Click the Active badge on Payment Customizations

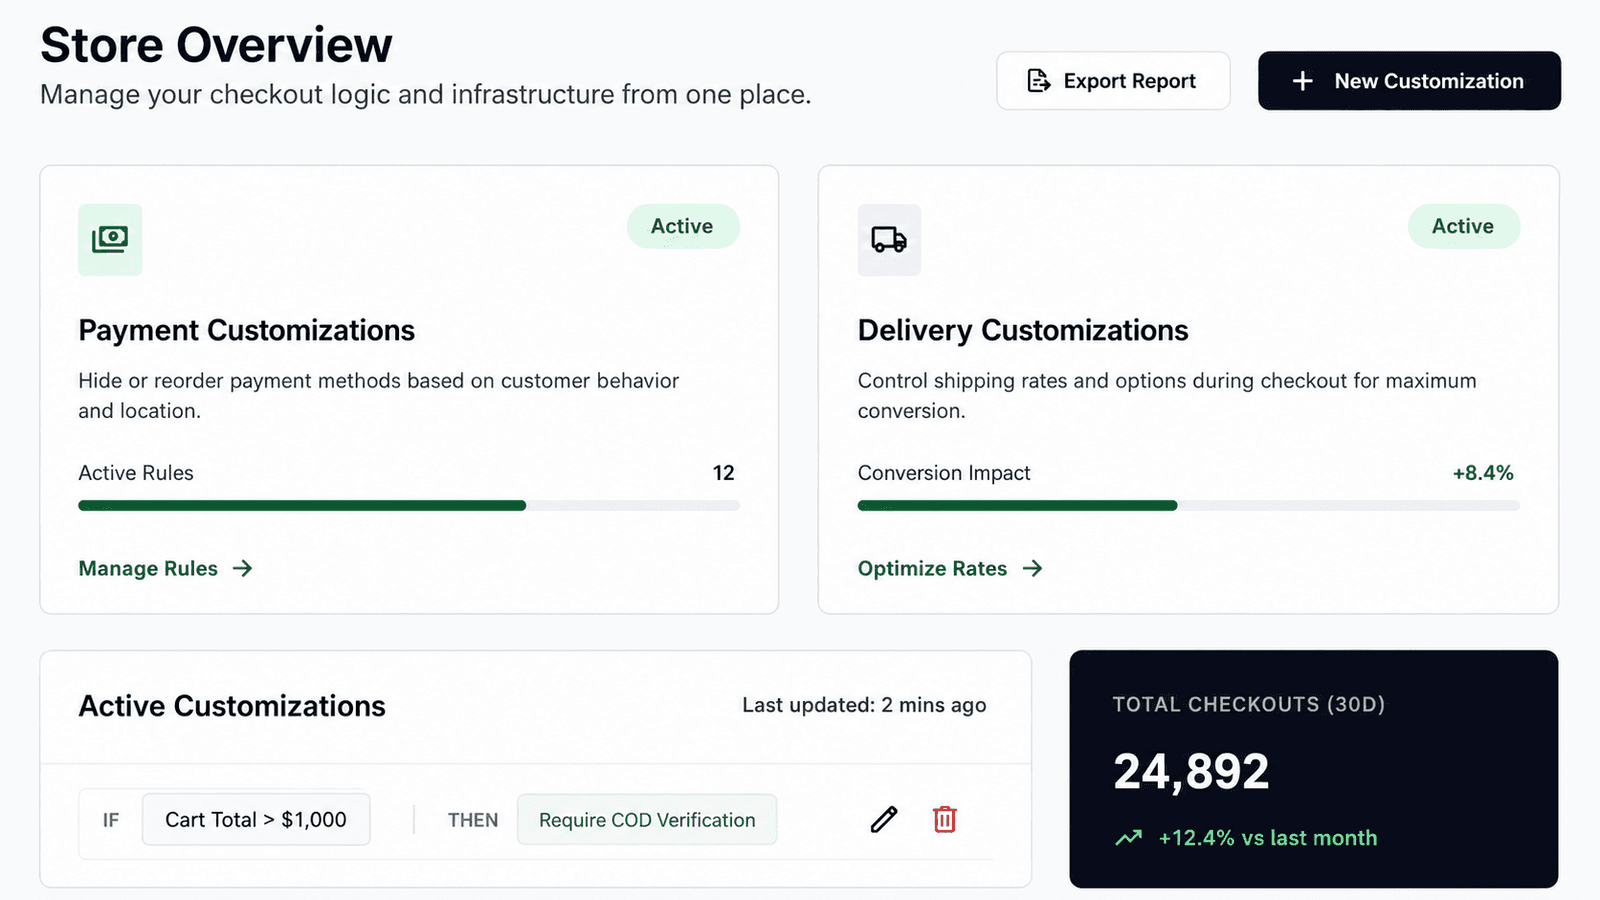click(x=683, y=226)
